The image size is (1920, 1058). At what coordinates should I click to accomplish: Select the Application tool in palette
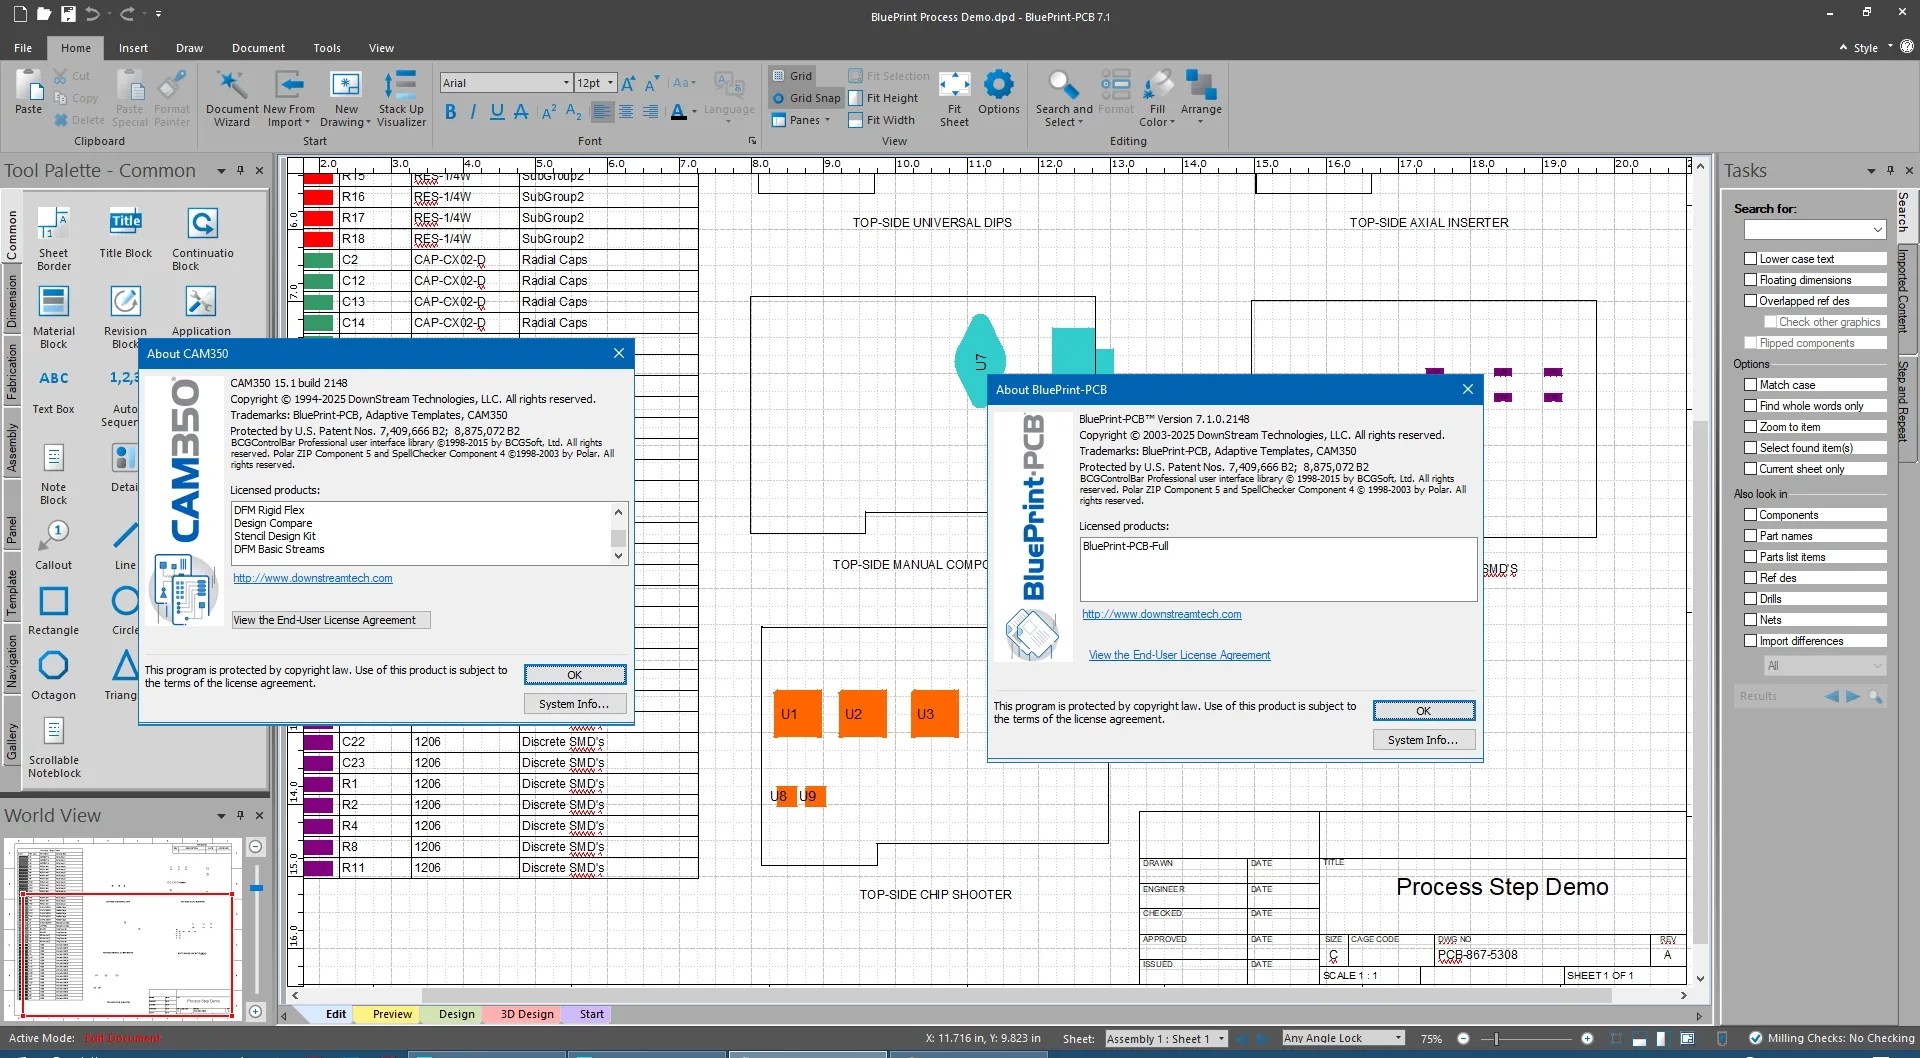201,310
